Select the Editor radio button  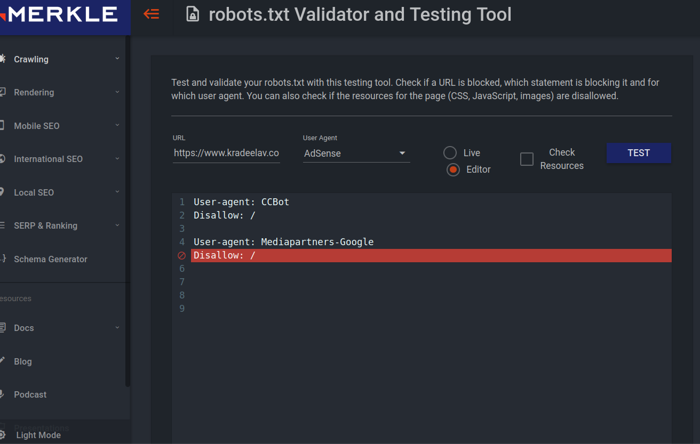coord(453,170)
